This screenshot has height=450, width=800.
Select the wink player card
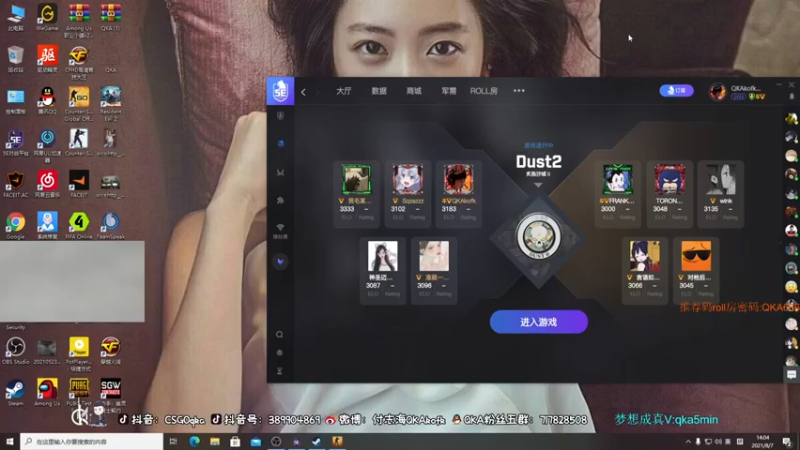click(720, 193)
